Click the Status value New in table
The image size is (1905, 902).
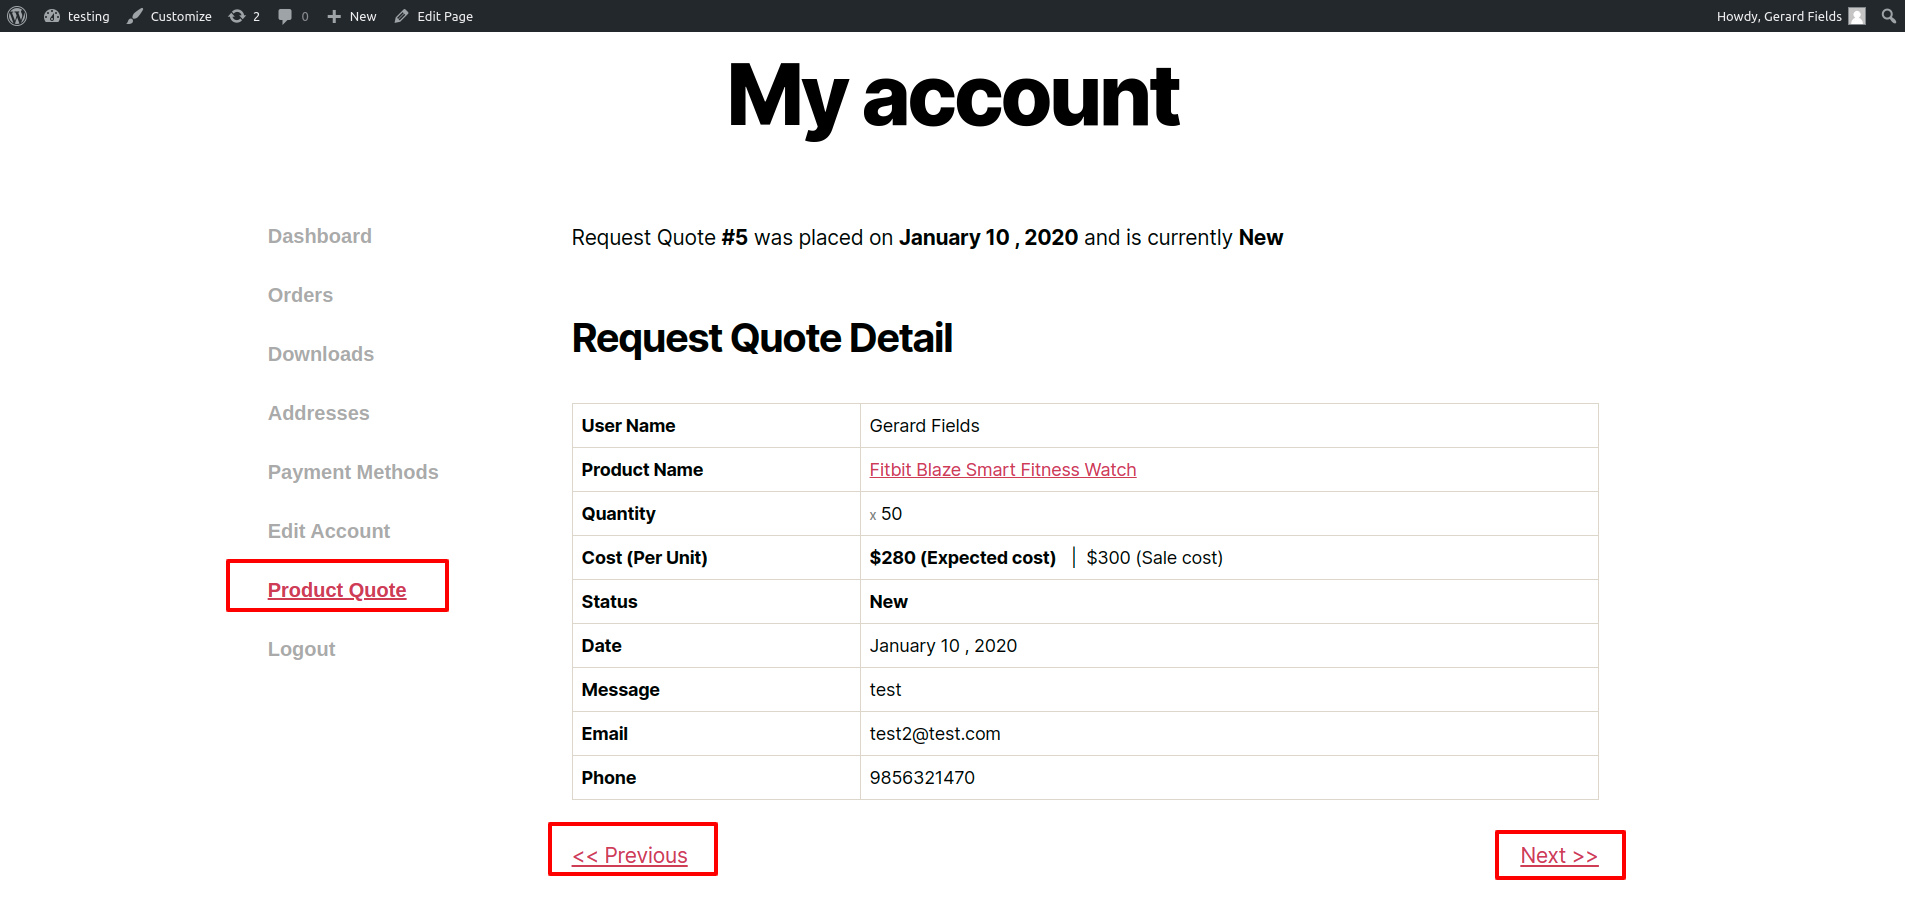pos(889,602)
